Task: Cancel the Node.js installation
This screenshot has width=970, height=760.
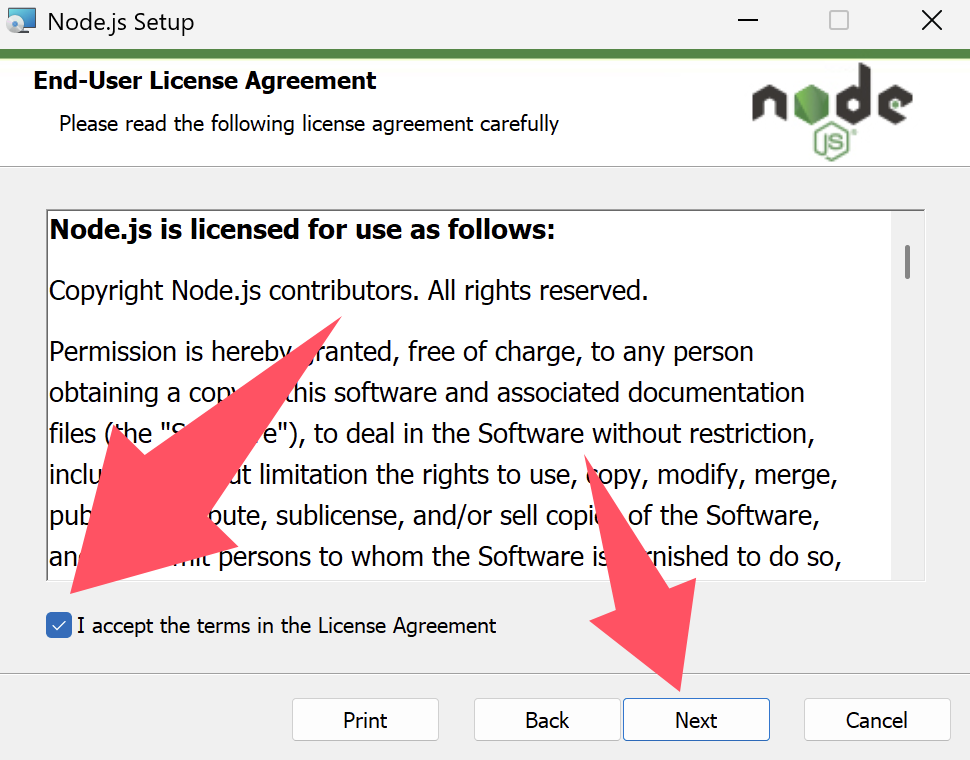Action: pos(877,720)
